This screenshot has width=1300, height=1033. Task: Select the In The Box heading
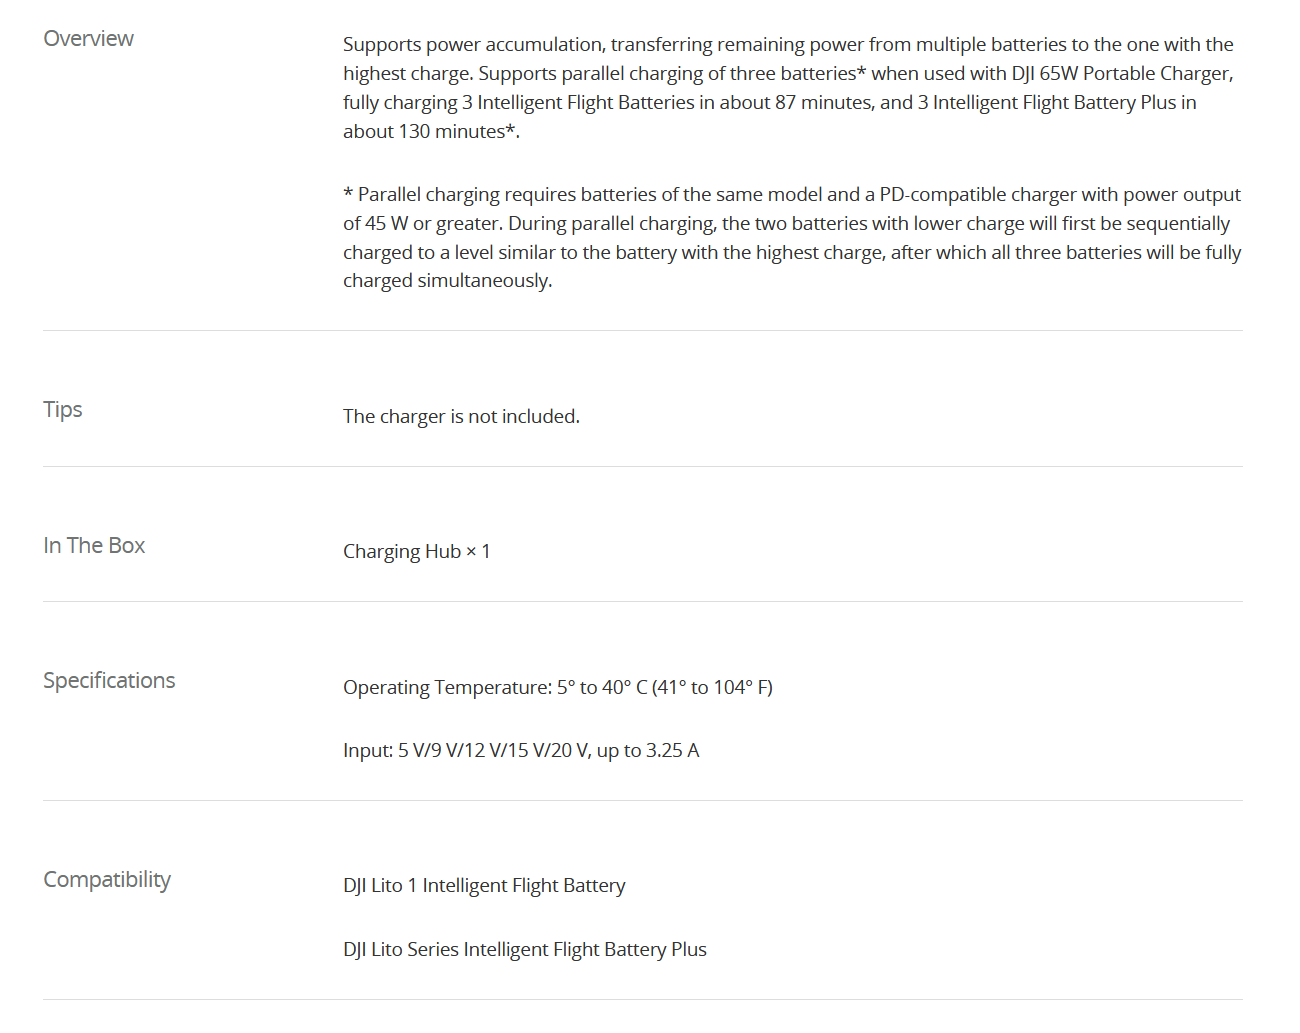94,545
